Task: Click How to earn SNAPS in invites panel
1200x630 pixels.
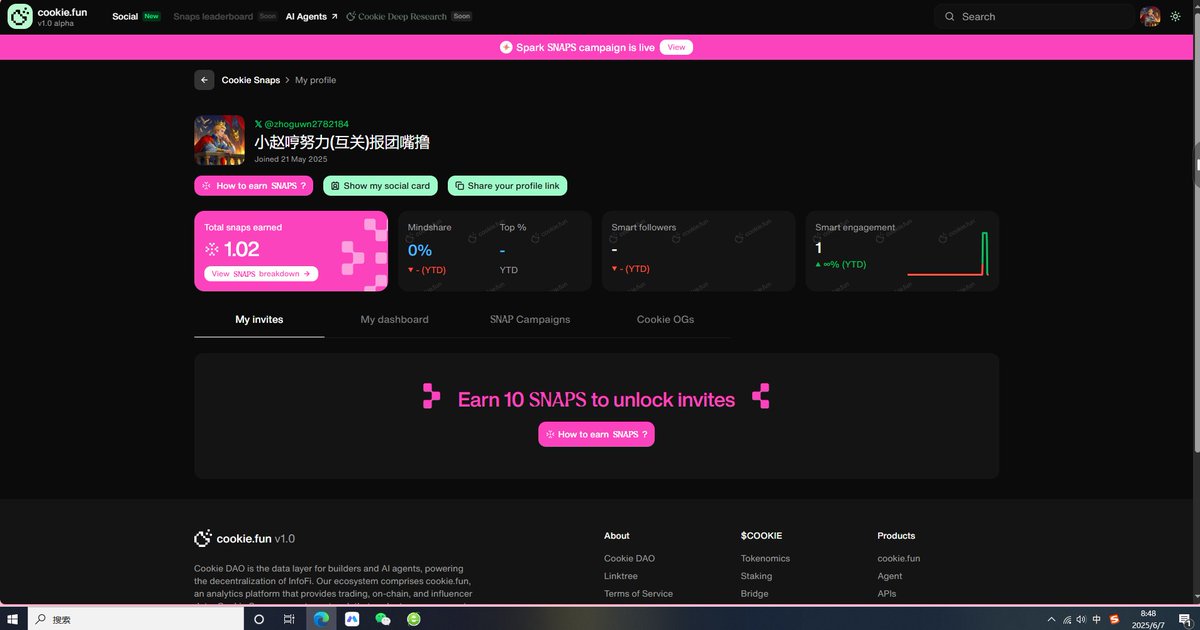Action: point(596,434)
